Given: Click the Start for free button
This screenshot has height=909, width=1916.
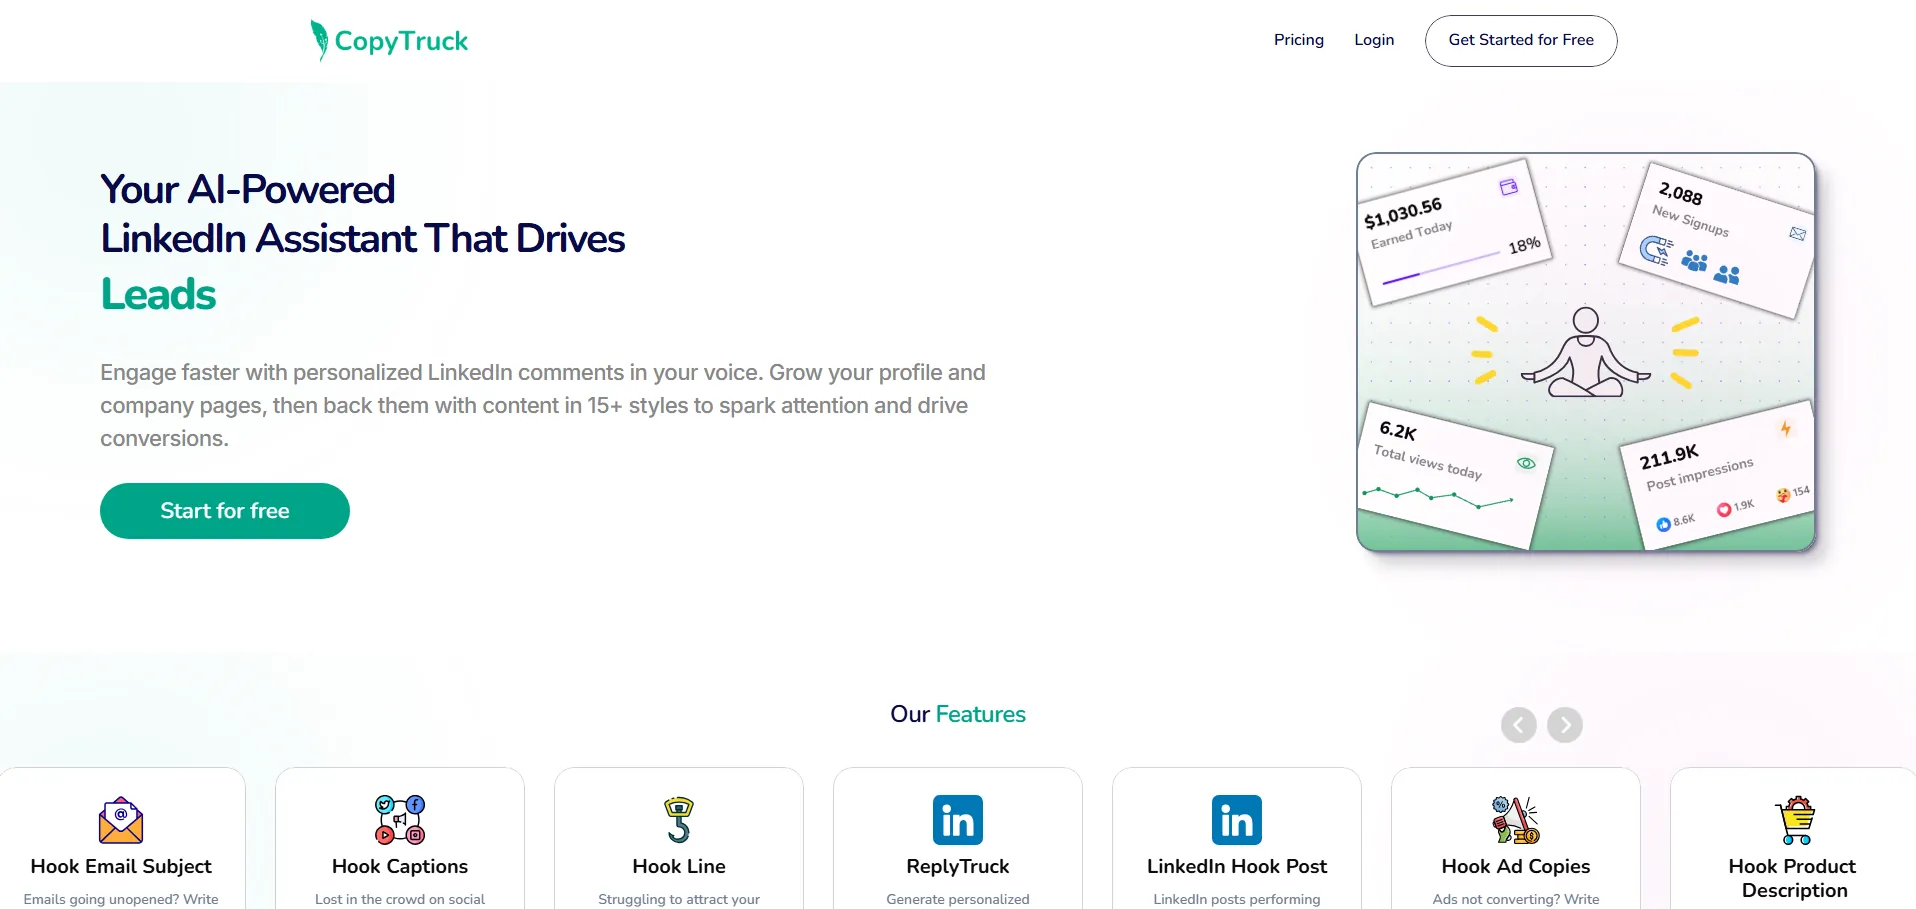Looking at the screenshot, I should 225,511.
